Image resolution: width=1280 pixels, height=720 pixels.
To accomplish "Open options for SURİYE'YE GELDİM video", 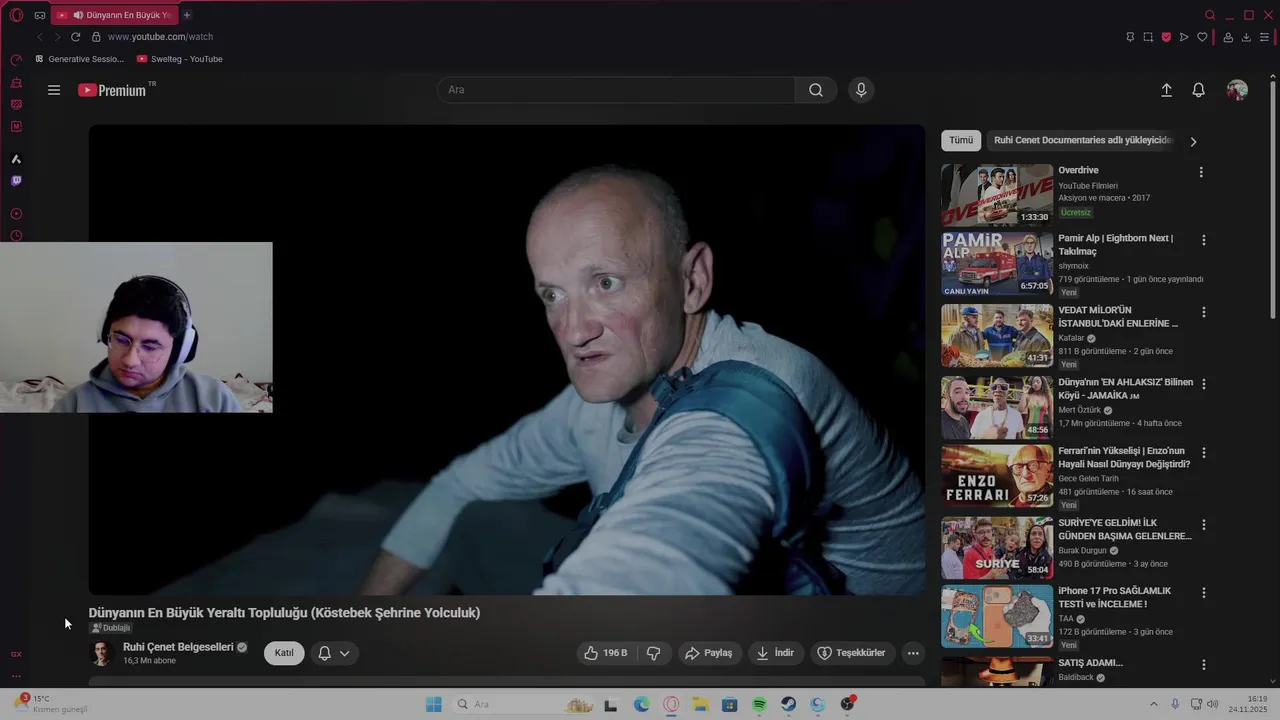I will [x=1203, y=525].
